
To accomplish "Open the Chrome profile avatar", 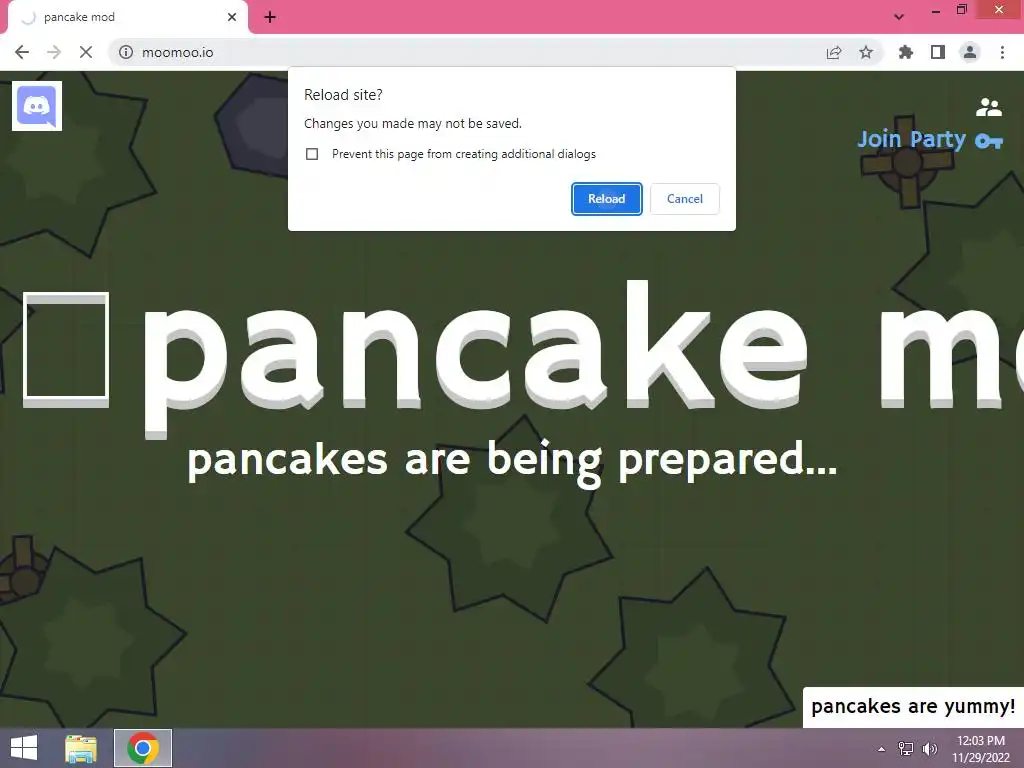I will coord(970,52).
